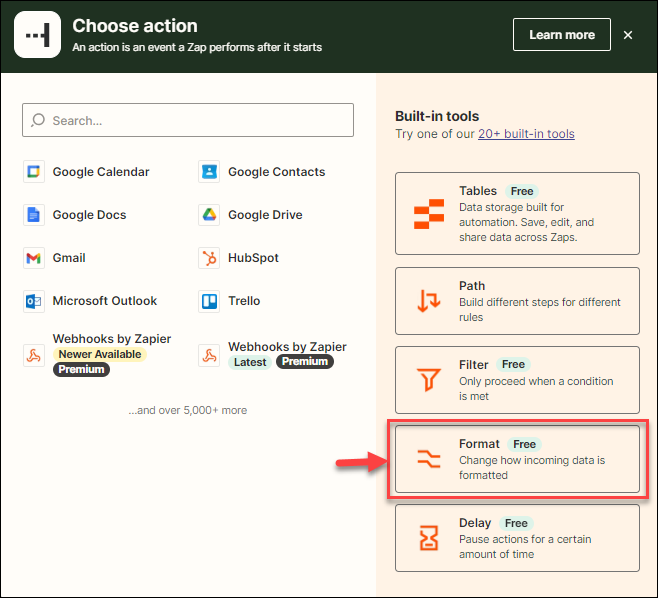Click the Google Contacts app icon
The image size is (658, 598).
209,172
